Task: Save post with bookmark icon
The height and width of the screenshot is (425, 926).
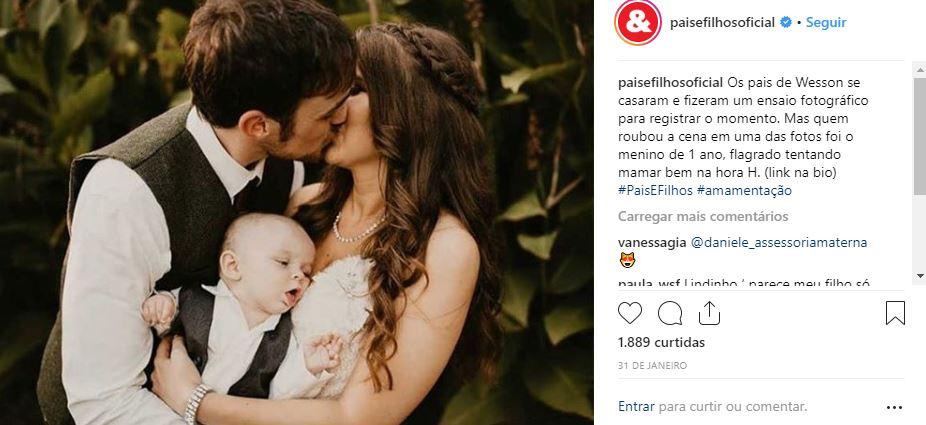Action: 895,313
